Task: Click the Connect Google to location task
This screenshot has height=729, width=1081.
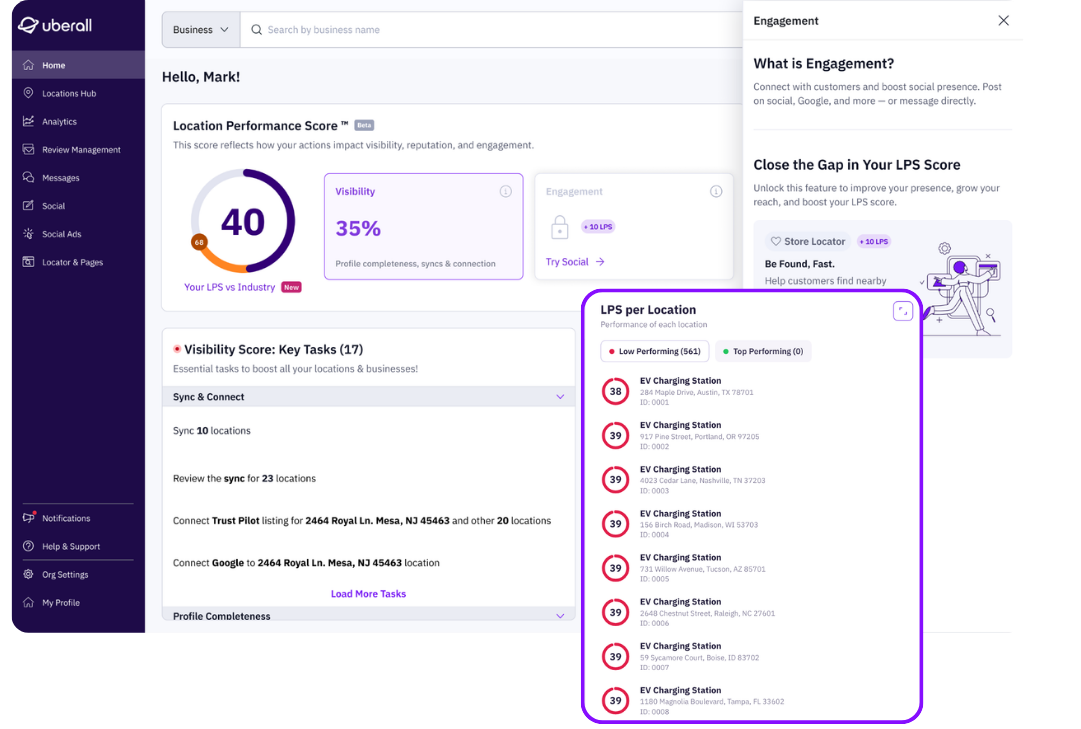Action: tap(306, 563)
